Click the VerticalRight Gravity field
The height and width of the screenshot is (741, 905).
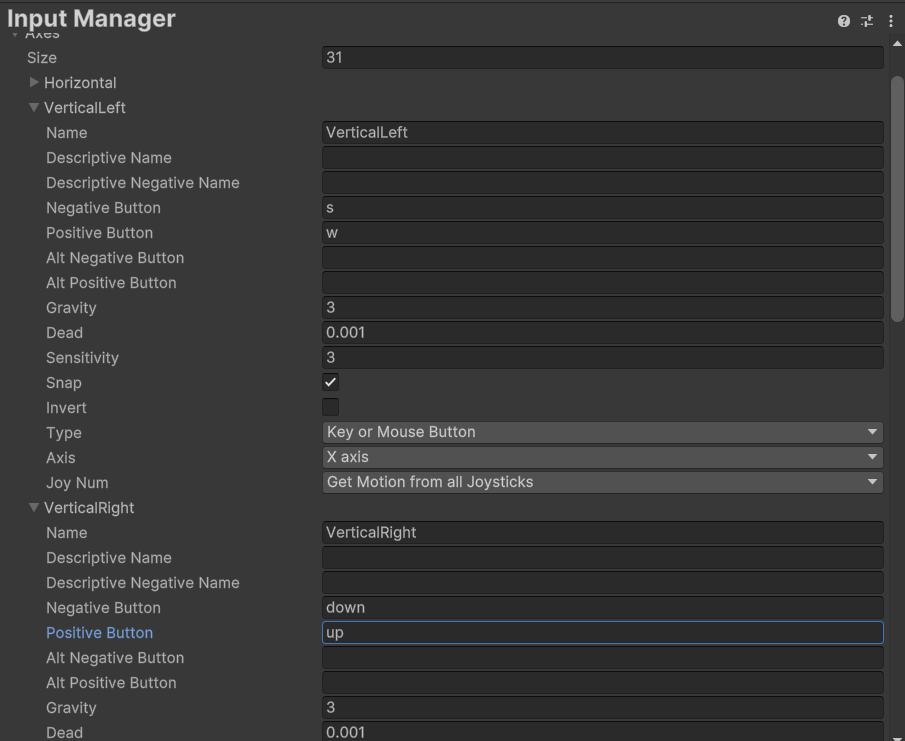[603, 708]
